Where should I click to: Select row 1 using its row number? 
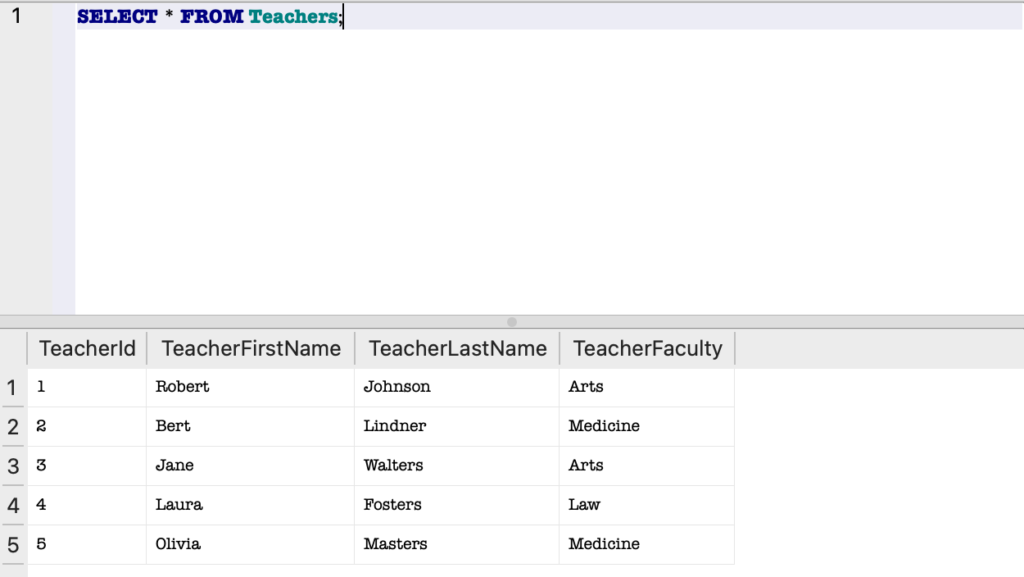pyautogui.click(x=12, y=387)
